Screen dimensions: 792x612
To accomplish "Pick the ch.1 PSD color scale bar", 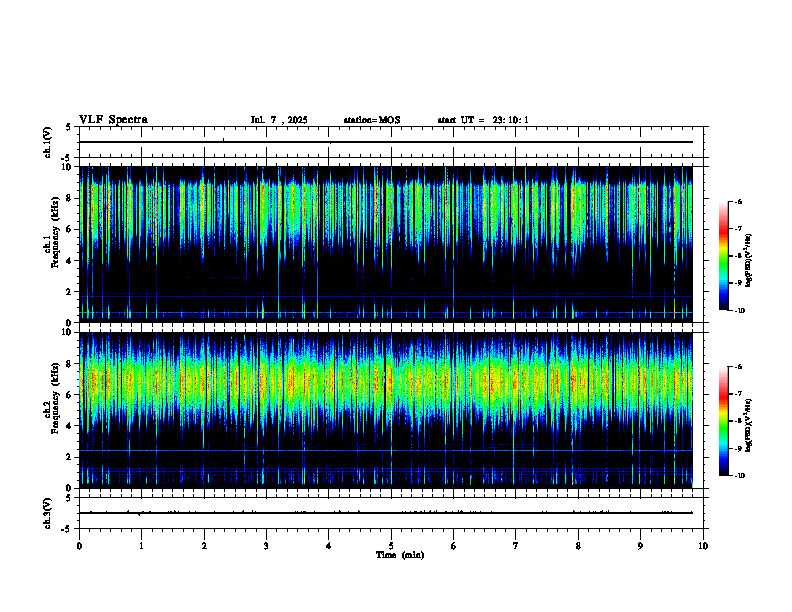I will click(724, 256).
